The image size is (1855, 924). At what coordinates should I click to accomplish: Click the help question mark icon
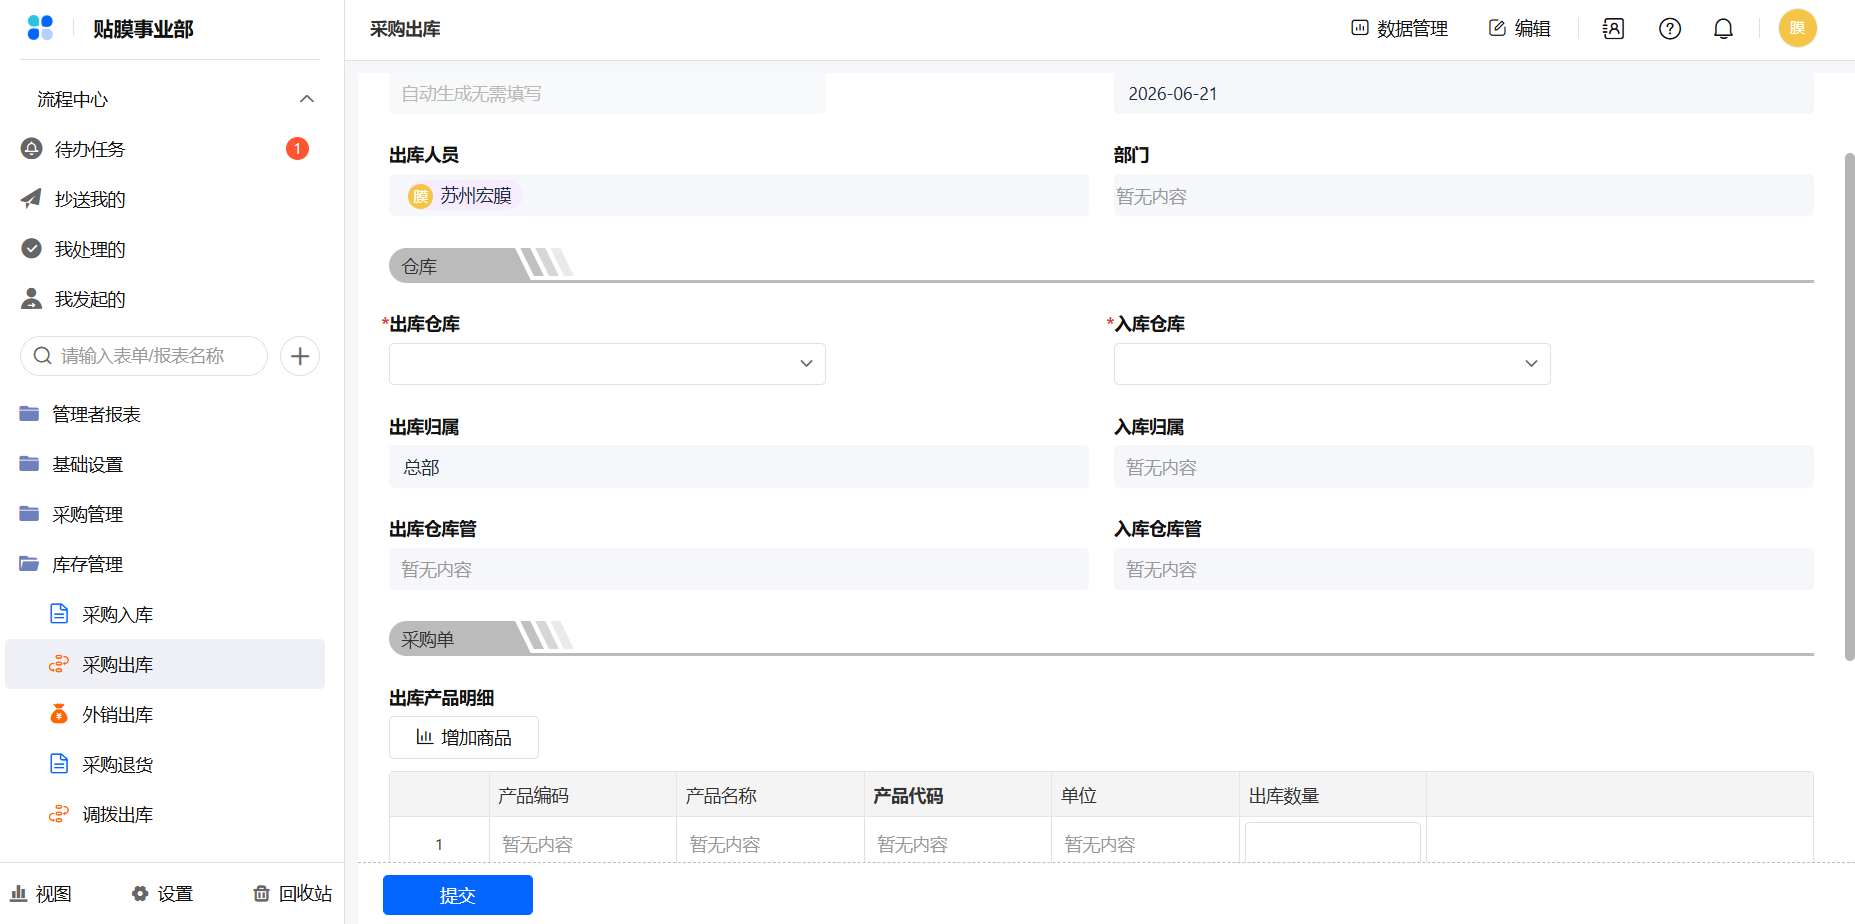1670,29
